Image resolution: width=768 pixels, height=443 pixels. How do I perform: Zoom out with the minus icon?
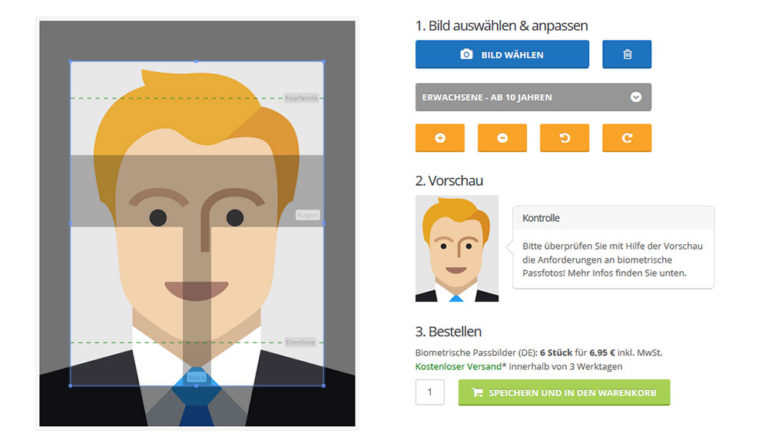click(502, 138)
